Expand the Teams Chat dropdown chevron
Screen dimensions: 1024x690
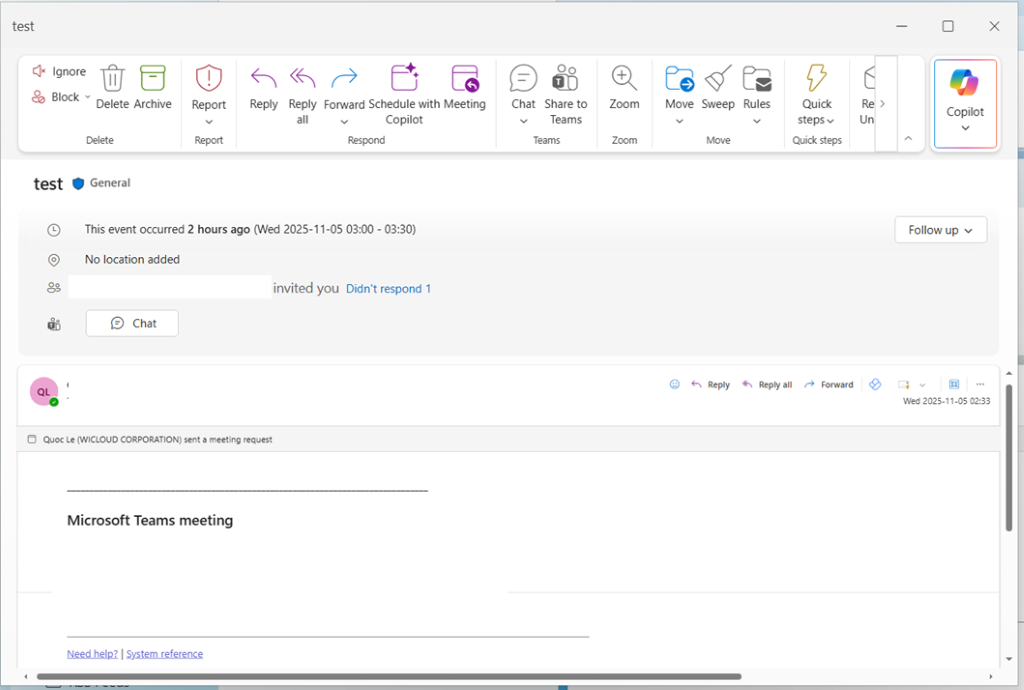point(523,121)
